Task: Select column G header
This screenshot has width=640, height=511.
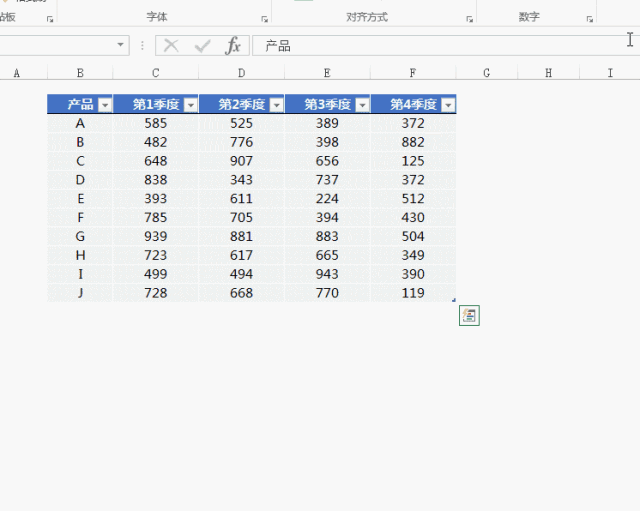Action: pos(487,73)
